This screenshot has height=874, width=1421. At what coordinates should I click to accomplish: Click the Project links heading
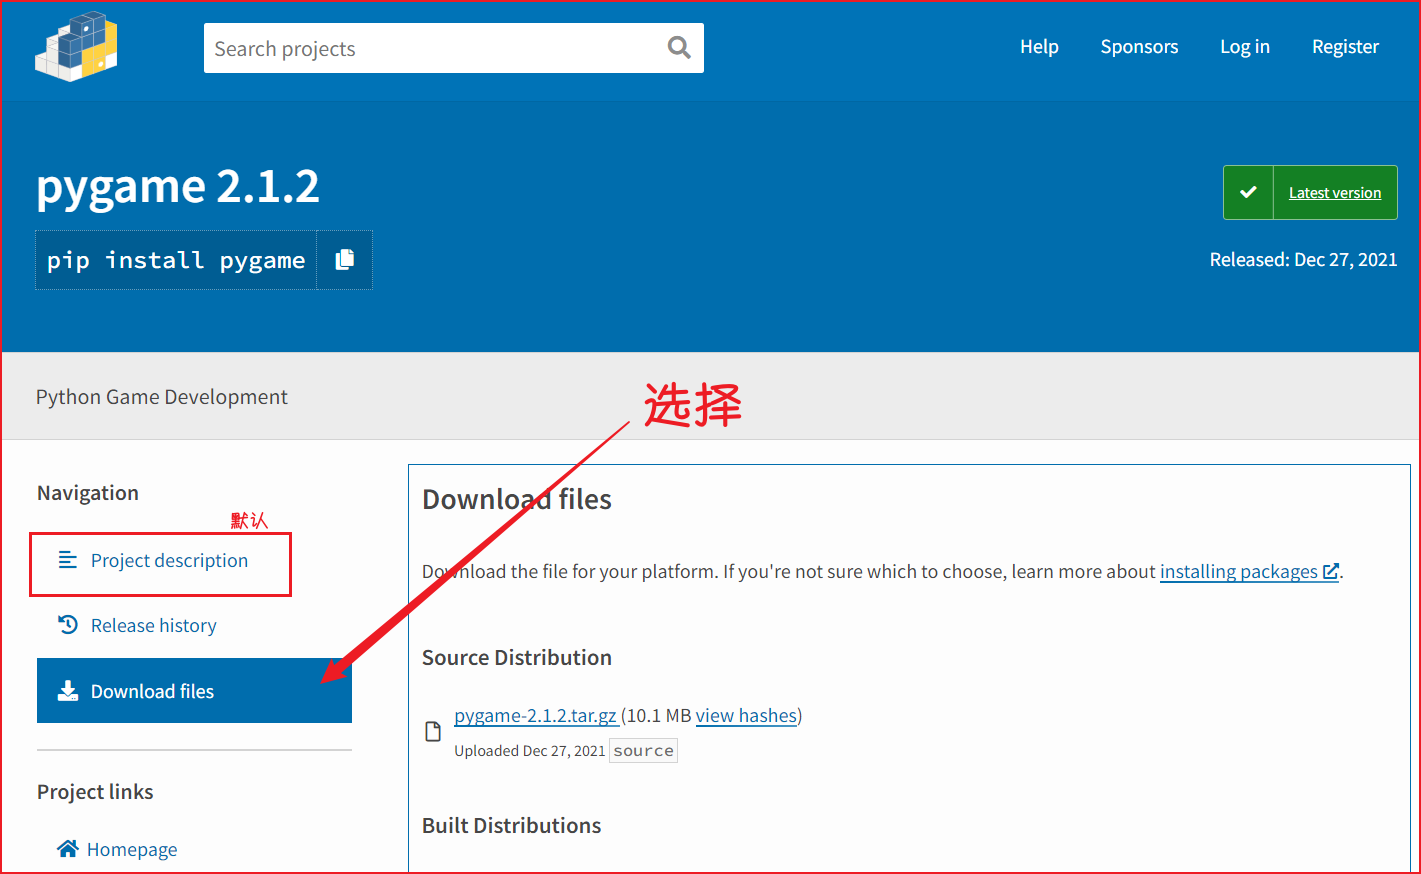pyautogui.click(x=95, y=792)
